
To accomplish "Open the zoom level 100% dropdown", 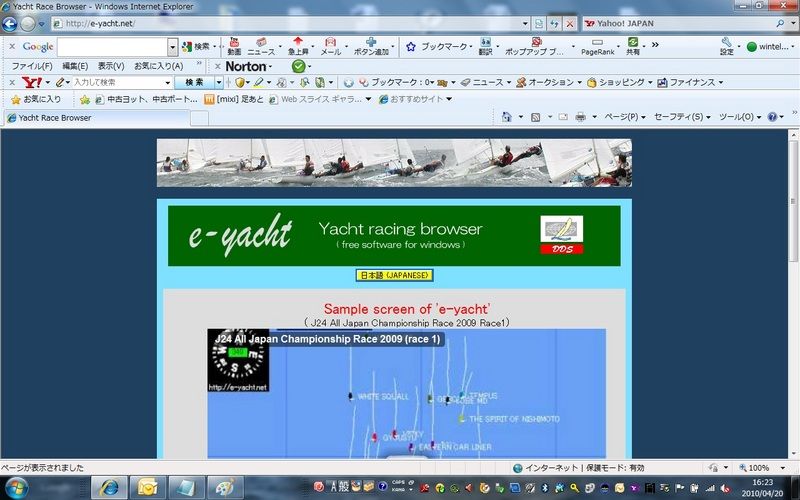I will coord(782,467).
